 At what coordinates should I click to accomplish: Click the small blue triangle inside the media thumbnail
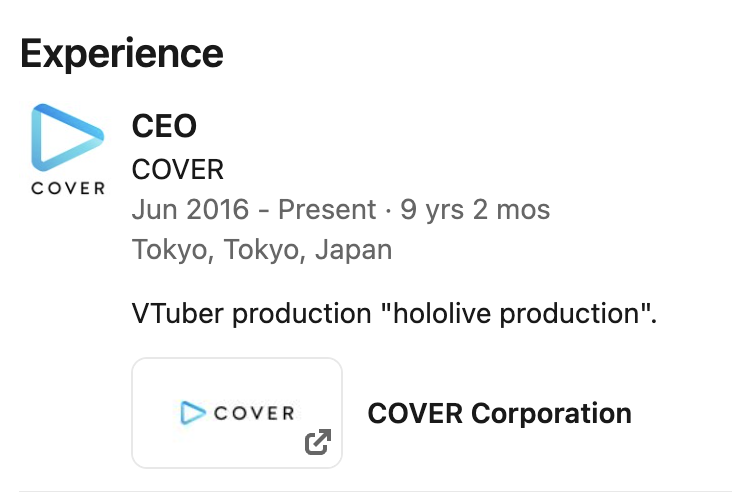click(x=193, y=413)
